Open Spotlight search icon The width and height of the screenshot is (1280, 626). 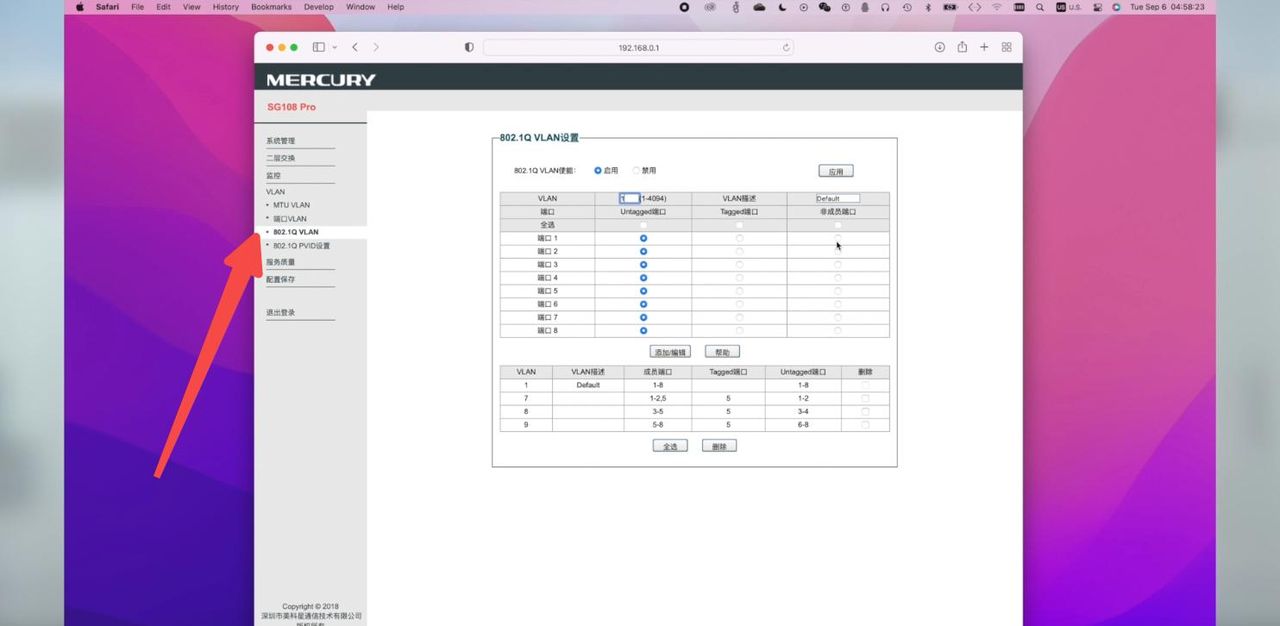coord(1040,7)
